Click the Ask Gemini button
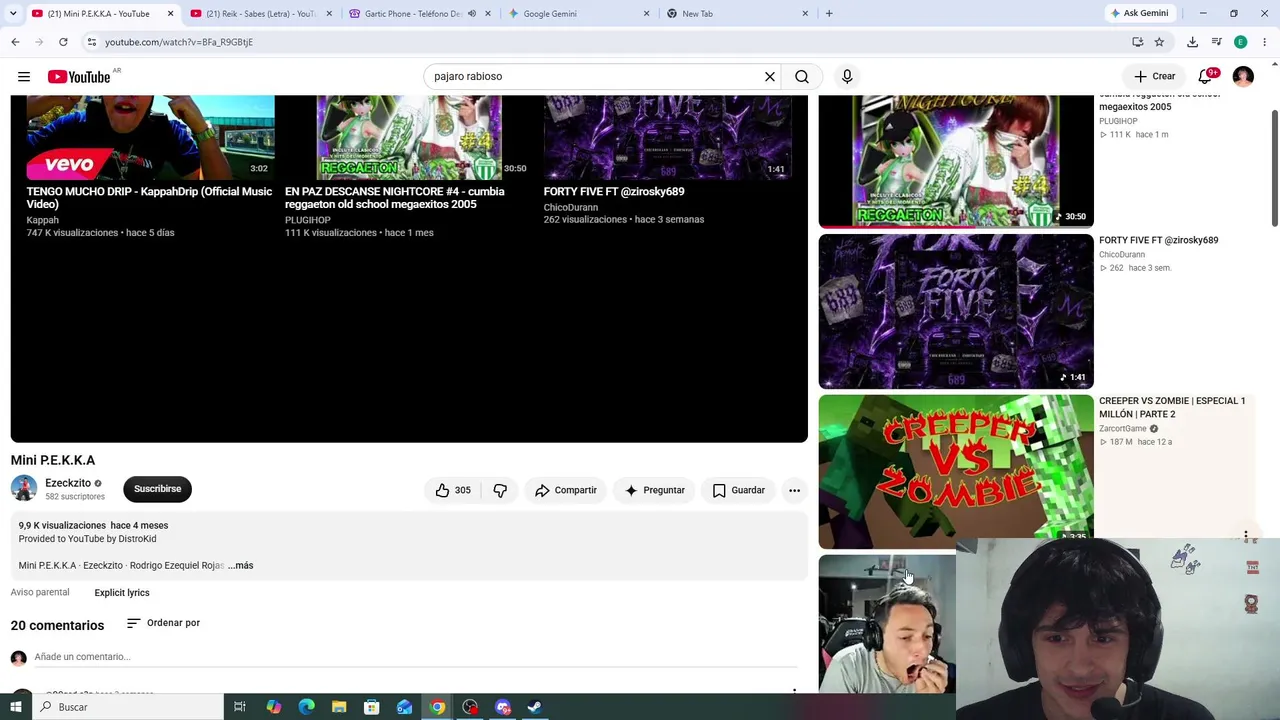This screenshot has height=720, width=1280. pos(1139,13)
